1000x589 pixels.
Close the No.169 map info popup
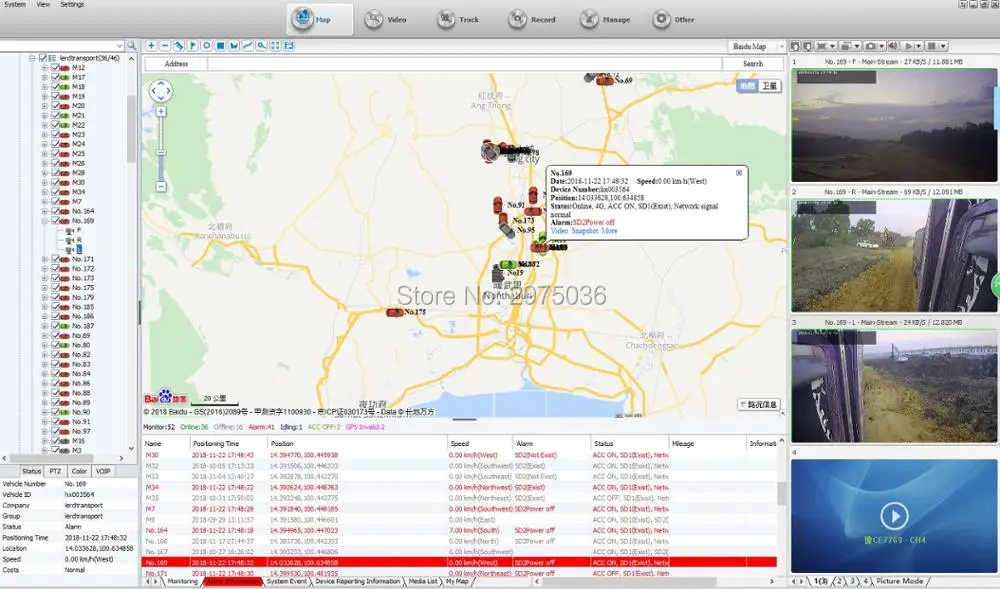tap(739, 173)
